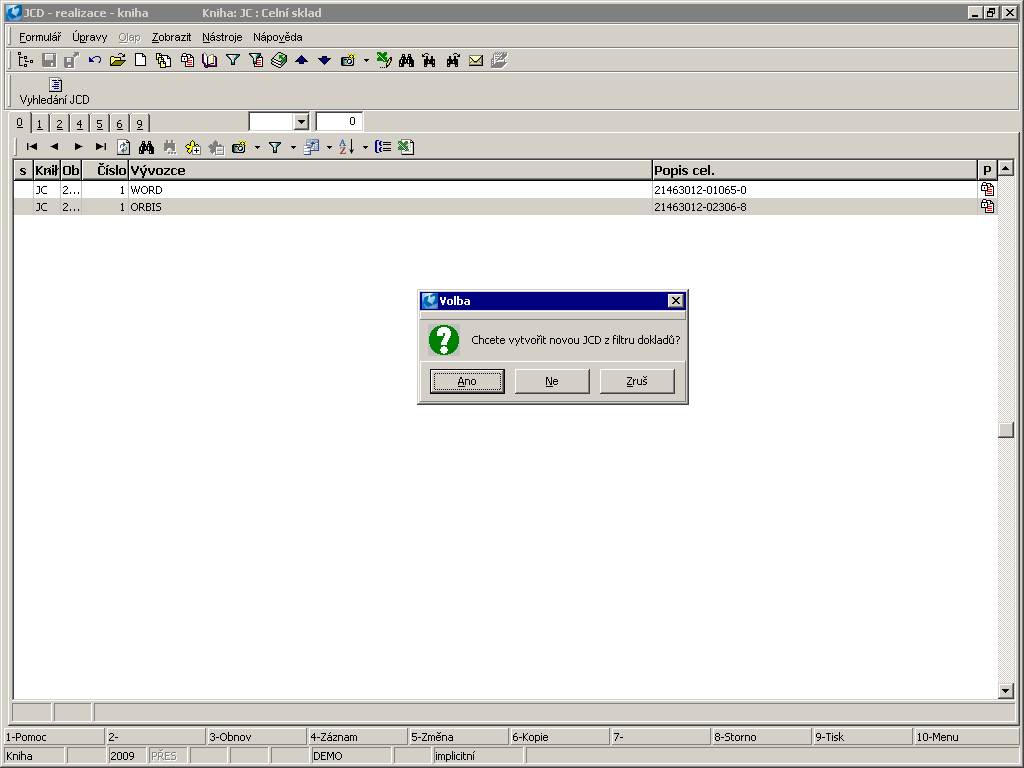Click the Číslo column header
This screenshot has height=768, width=1024.
click(104, 170)
